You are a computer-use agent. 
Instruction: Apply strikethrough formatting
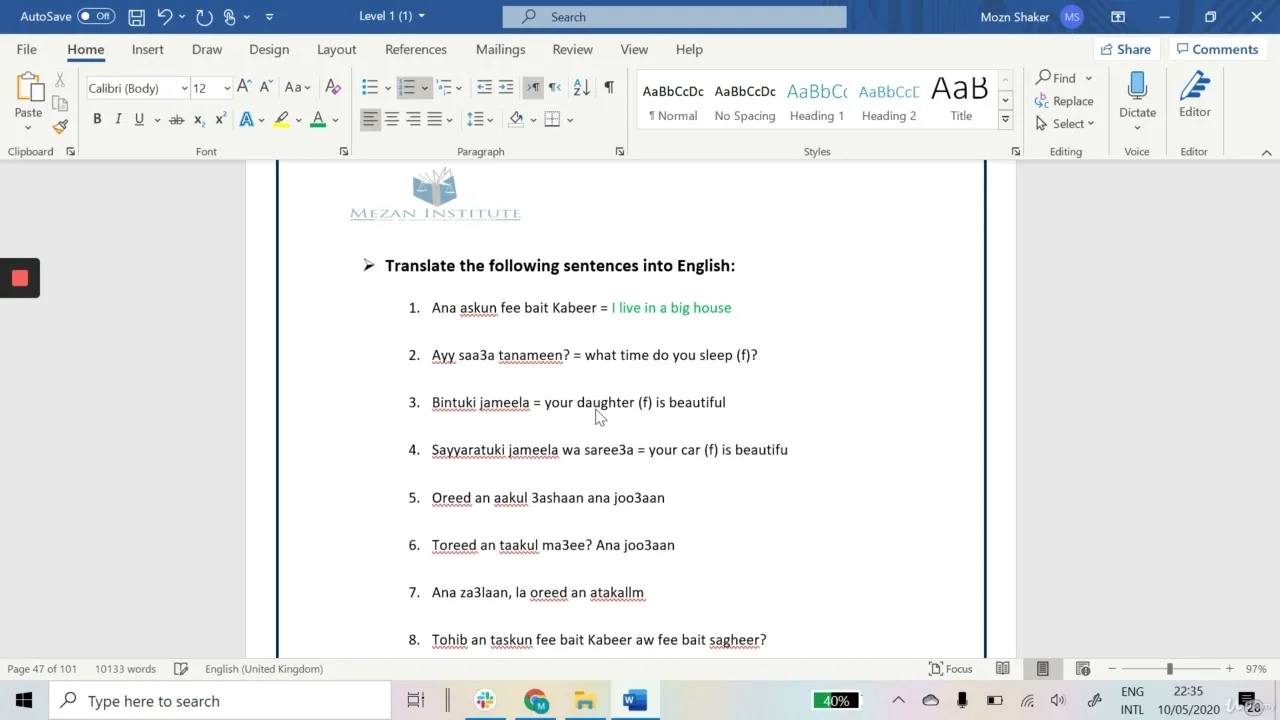pyautogui.click(x=176, y=120)
